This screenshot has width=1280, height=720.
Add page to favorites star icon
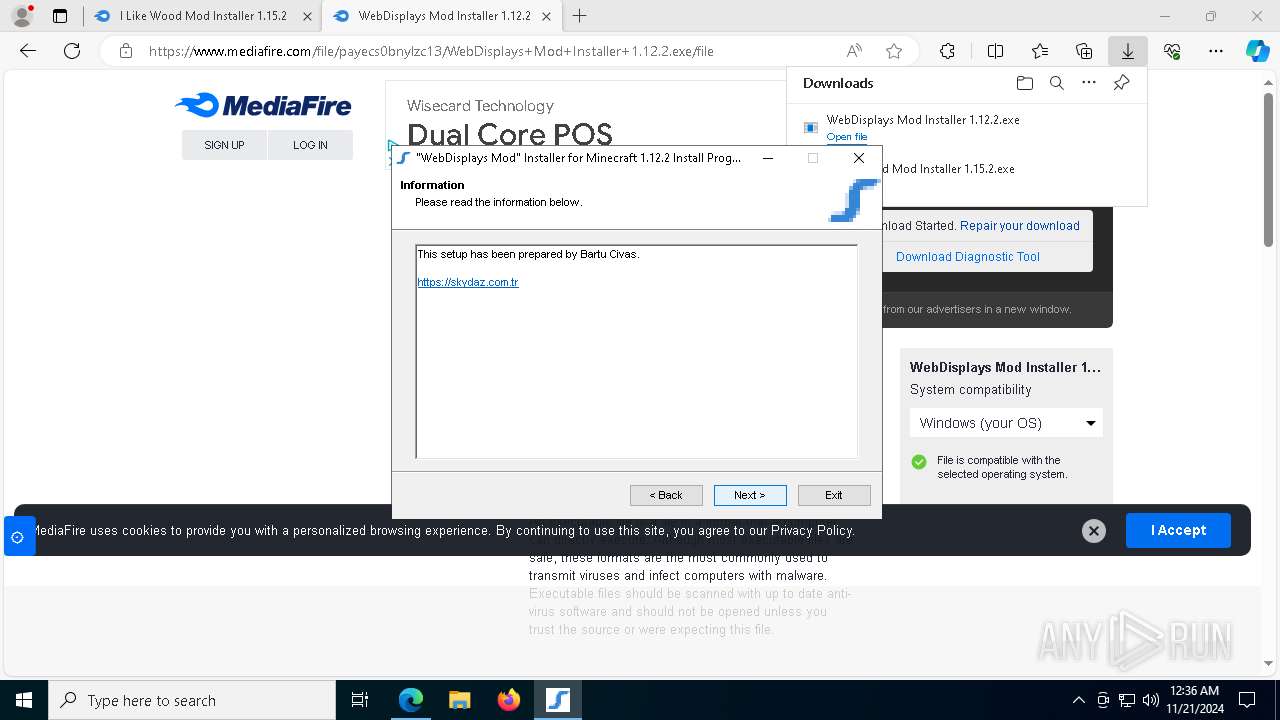tap(894, 51)
